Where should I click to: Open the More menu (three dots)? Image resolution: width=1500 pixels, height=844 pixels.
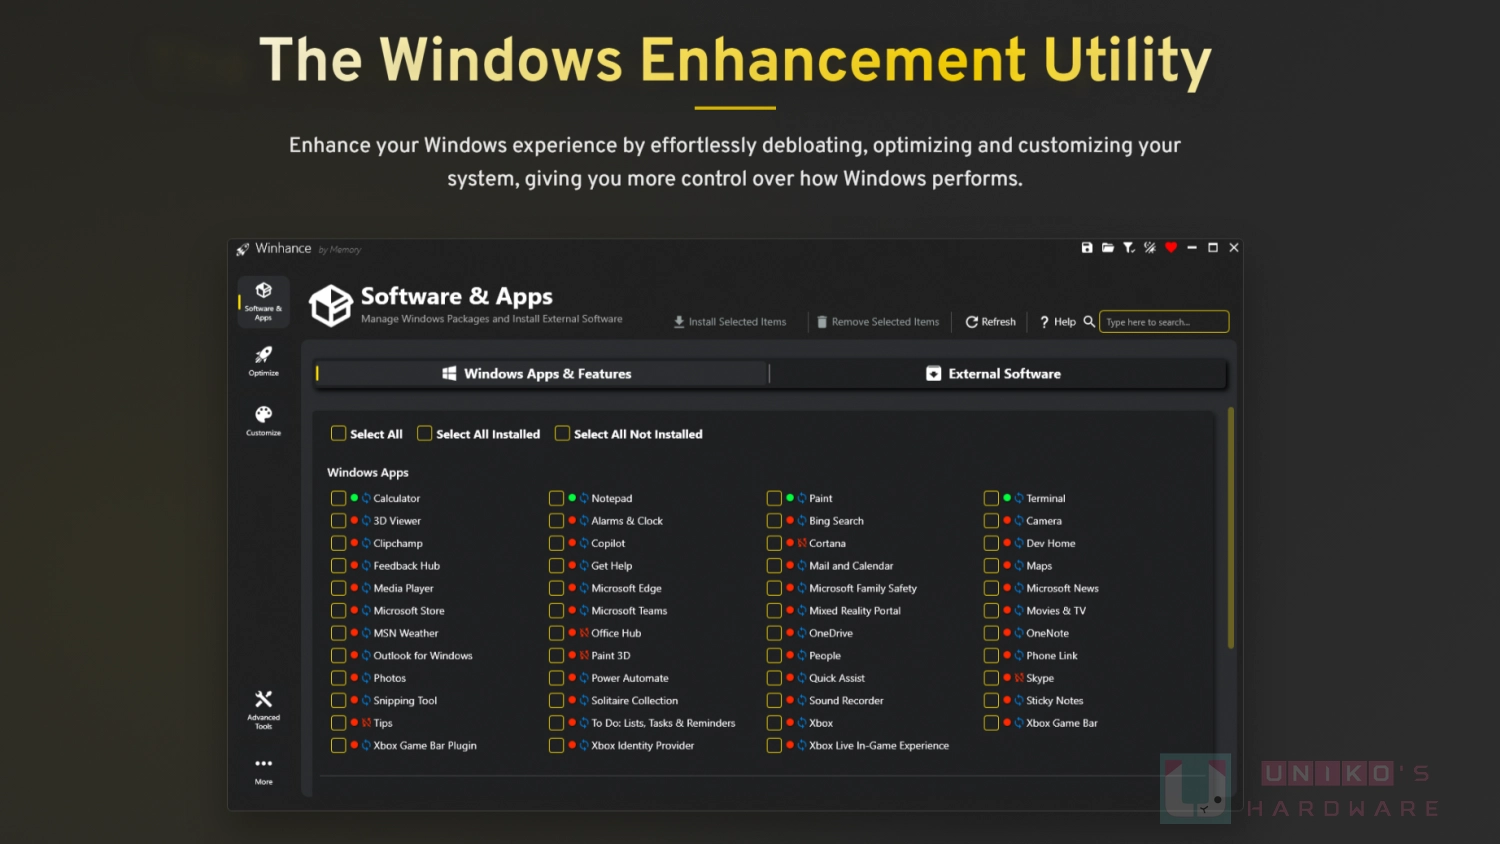click(264, 770)
